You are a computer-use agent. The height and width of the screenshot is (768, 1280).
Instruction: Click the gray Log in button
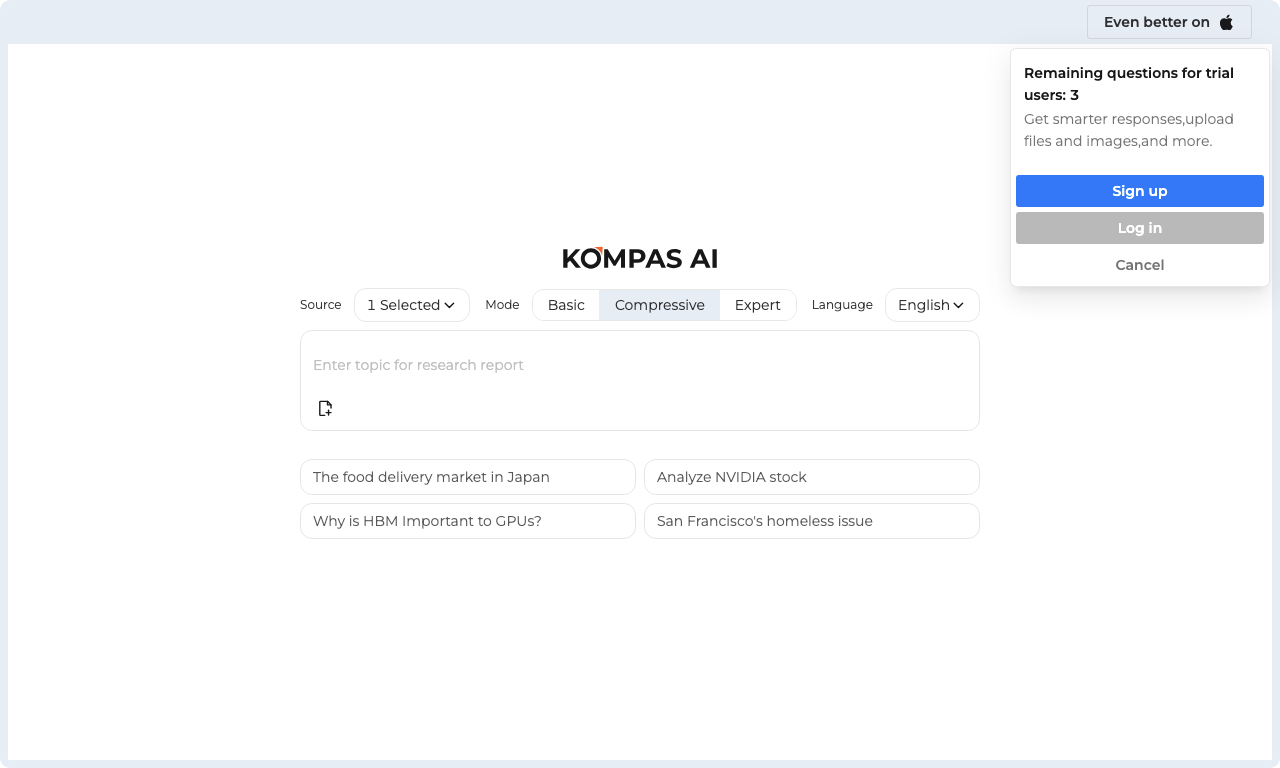pos(1140,228)
